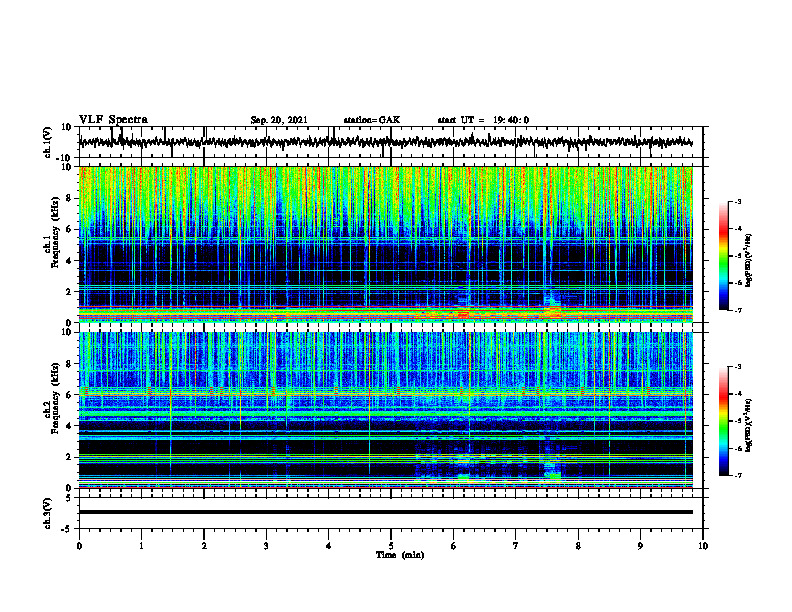Click the "-3" label on ch.1 color scale
Image resolution: width=792 pixels, height=612 pixels.
737,201
